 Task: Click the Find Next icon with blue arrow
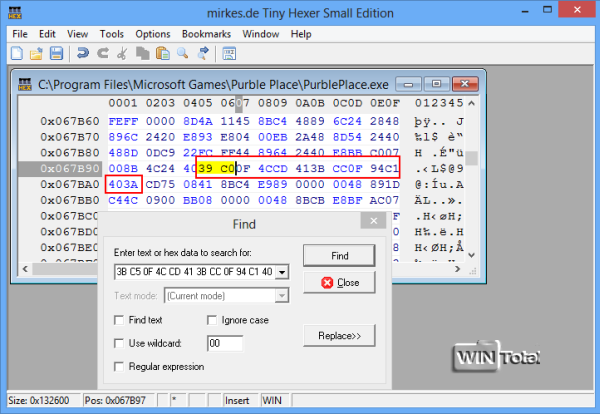click(x=203, y=53)
